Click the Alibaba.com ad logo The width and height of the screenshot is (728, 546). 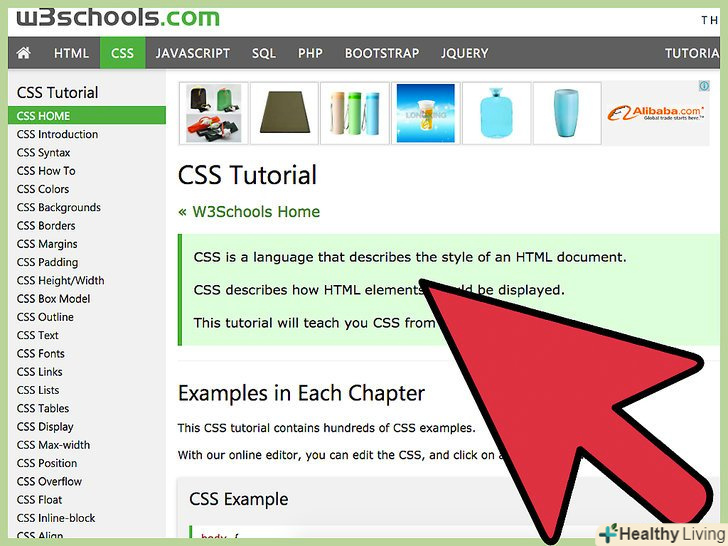pos(656,113)
